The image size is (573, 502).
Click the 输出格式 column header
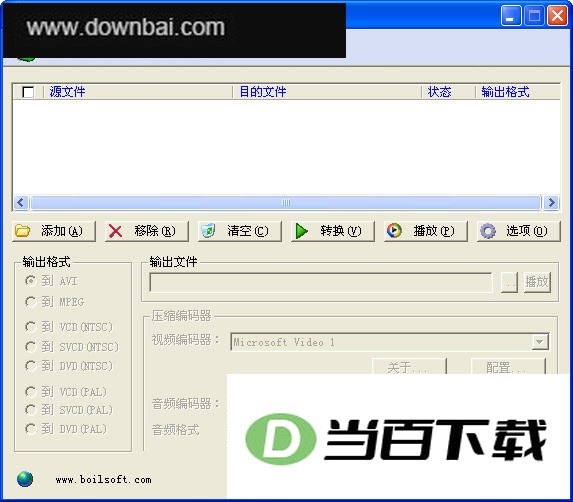coord(517,92)
